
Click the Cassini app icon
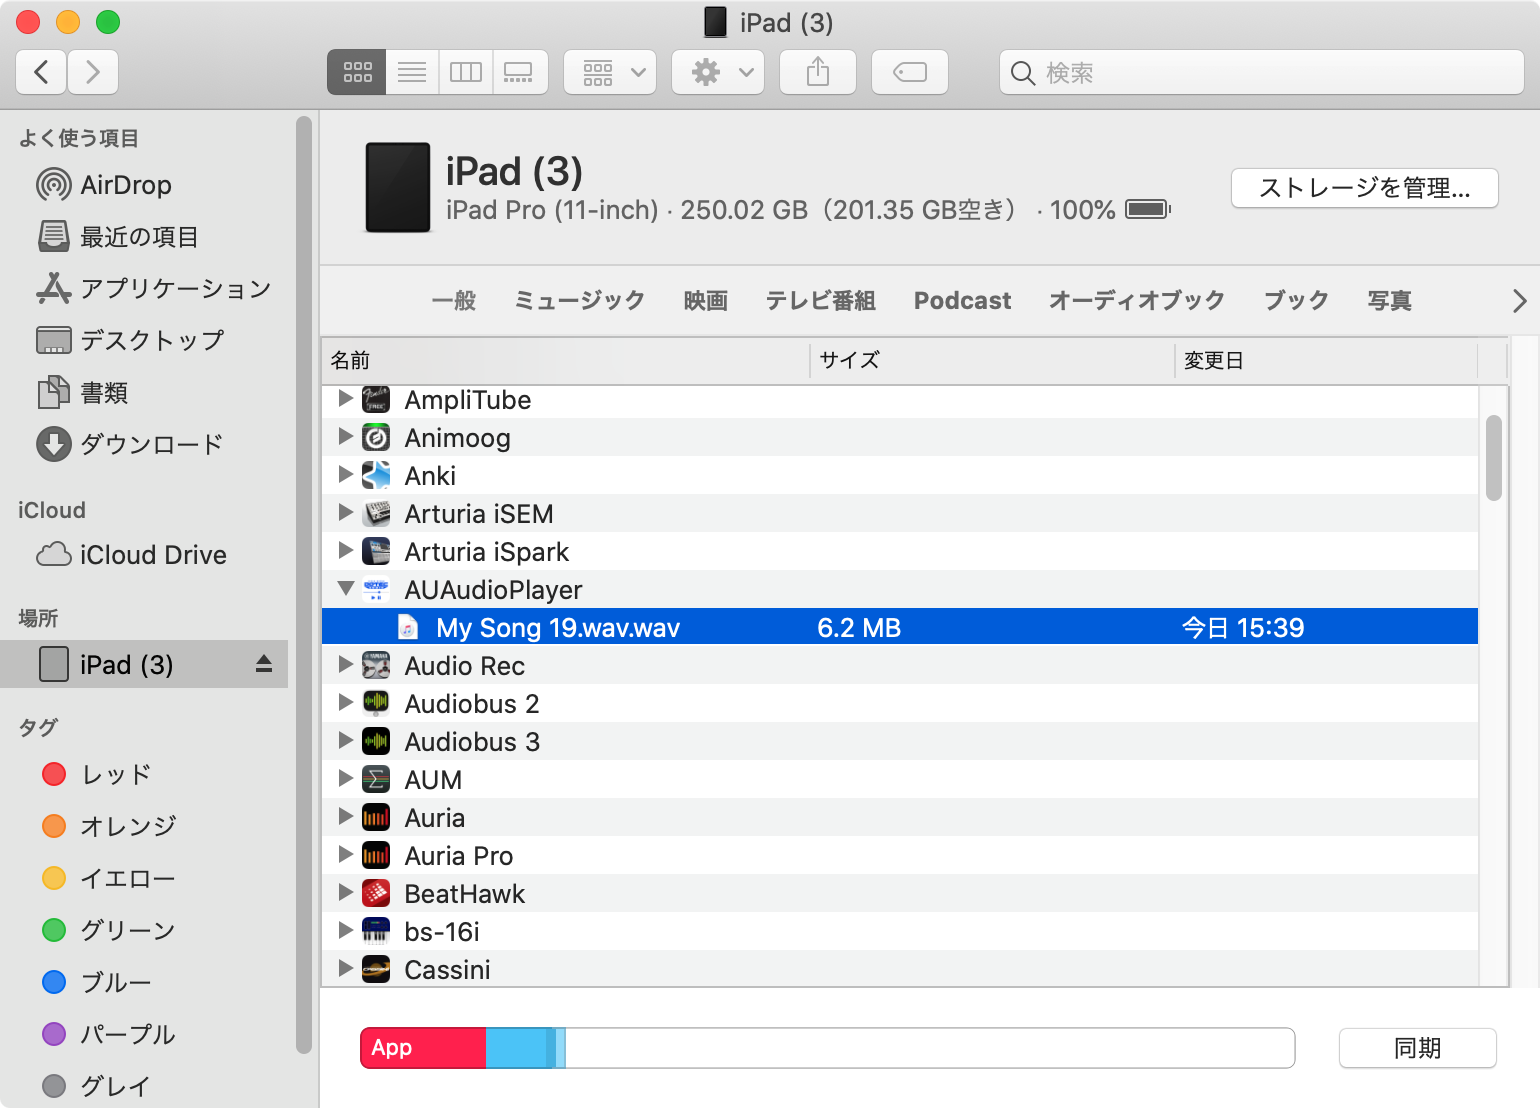click(376, 969)
